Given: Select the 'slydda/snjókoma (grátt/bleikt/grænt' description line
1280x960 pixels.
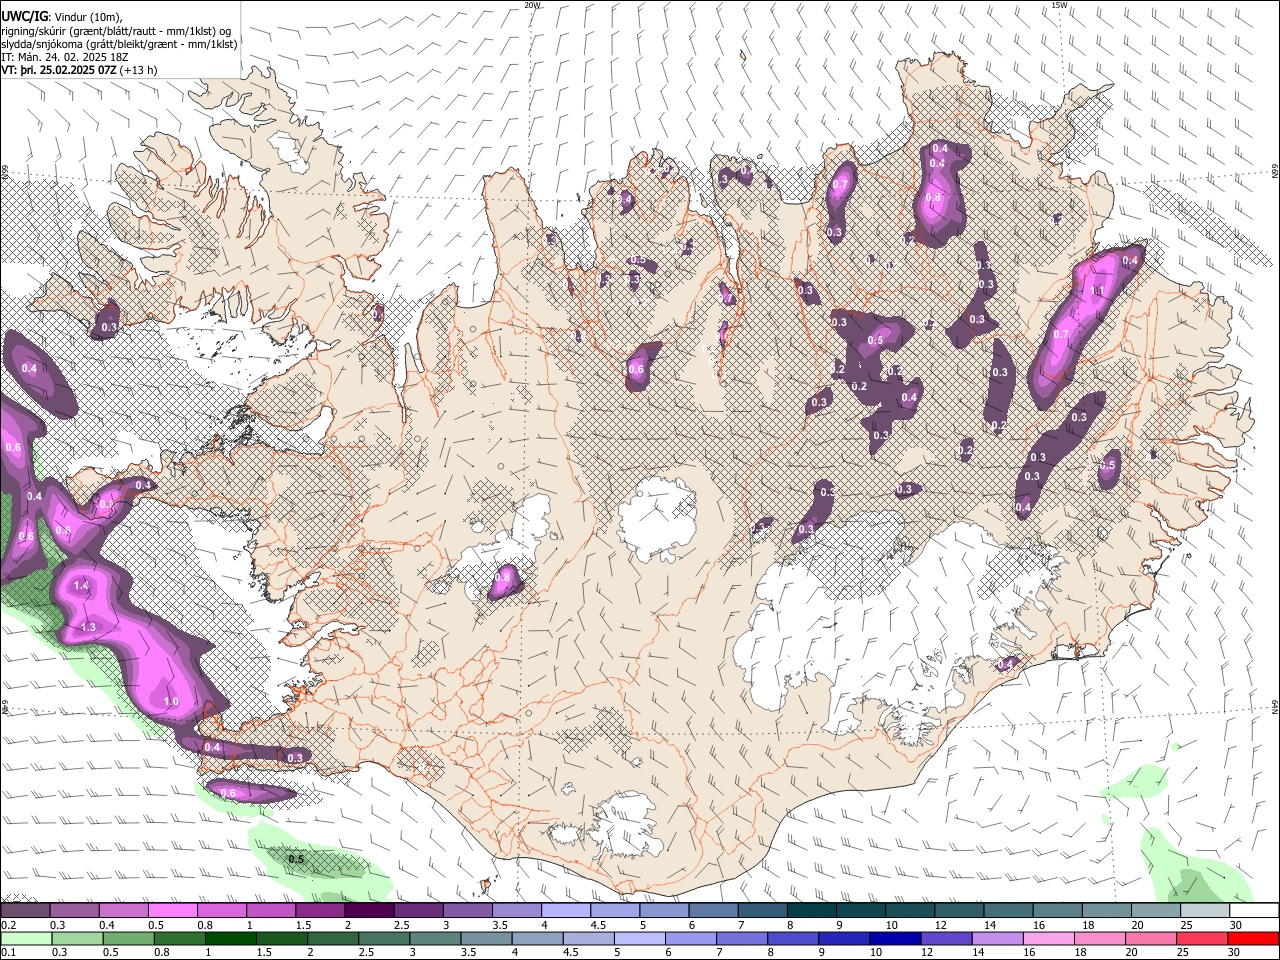Looking at the screenshot, I should pos(119,43).
